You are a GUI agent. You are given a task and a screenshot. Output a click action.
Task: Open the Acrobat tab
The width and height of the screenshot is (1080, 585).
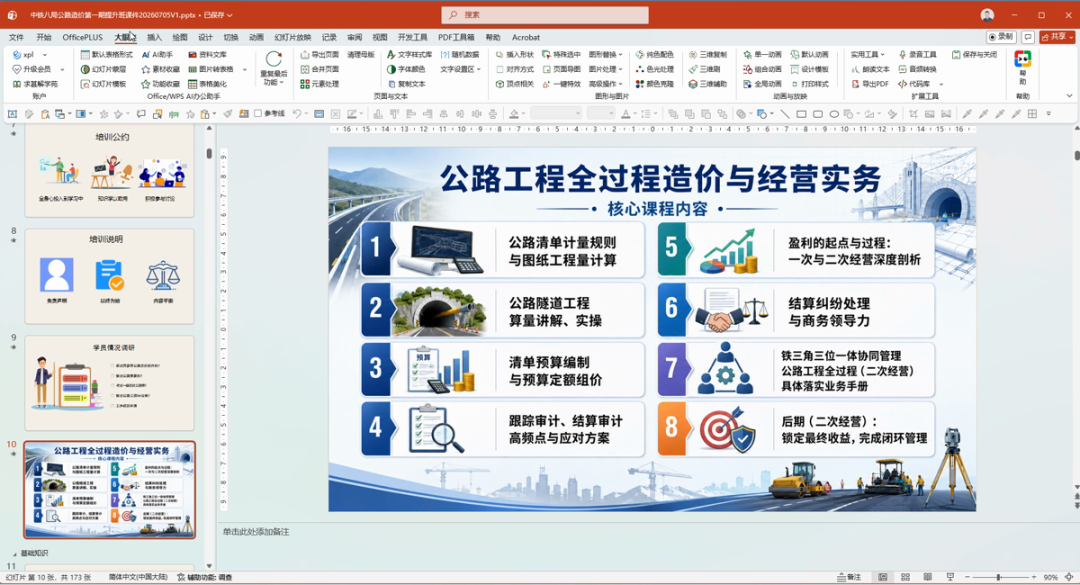[x=526, y=37]
